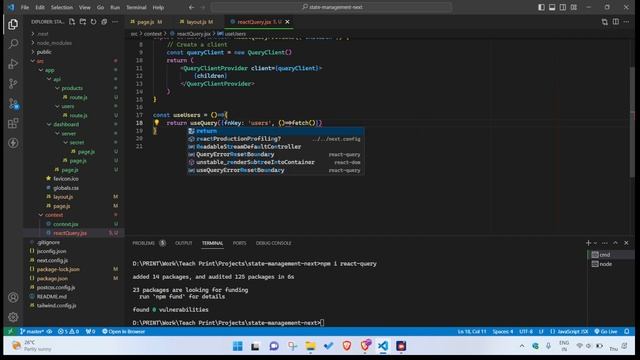Toggle primary side bar layout button

click(x=541, y=7)
